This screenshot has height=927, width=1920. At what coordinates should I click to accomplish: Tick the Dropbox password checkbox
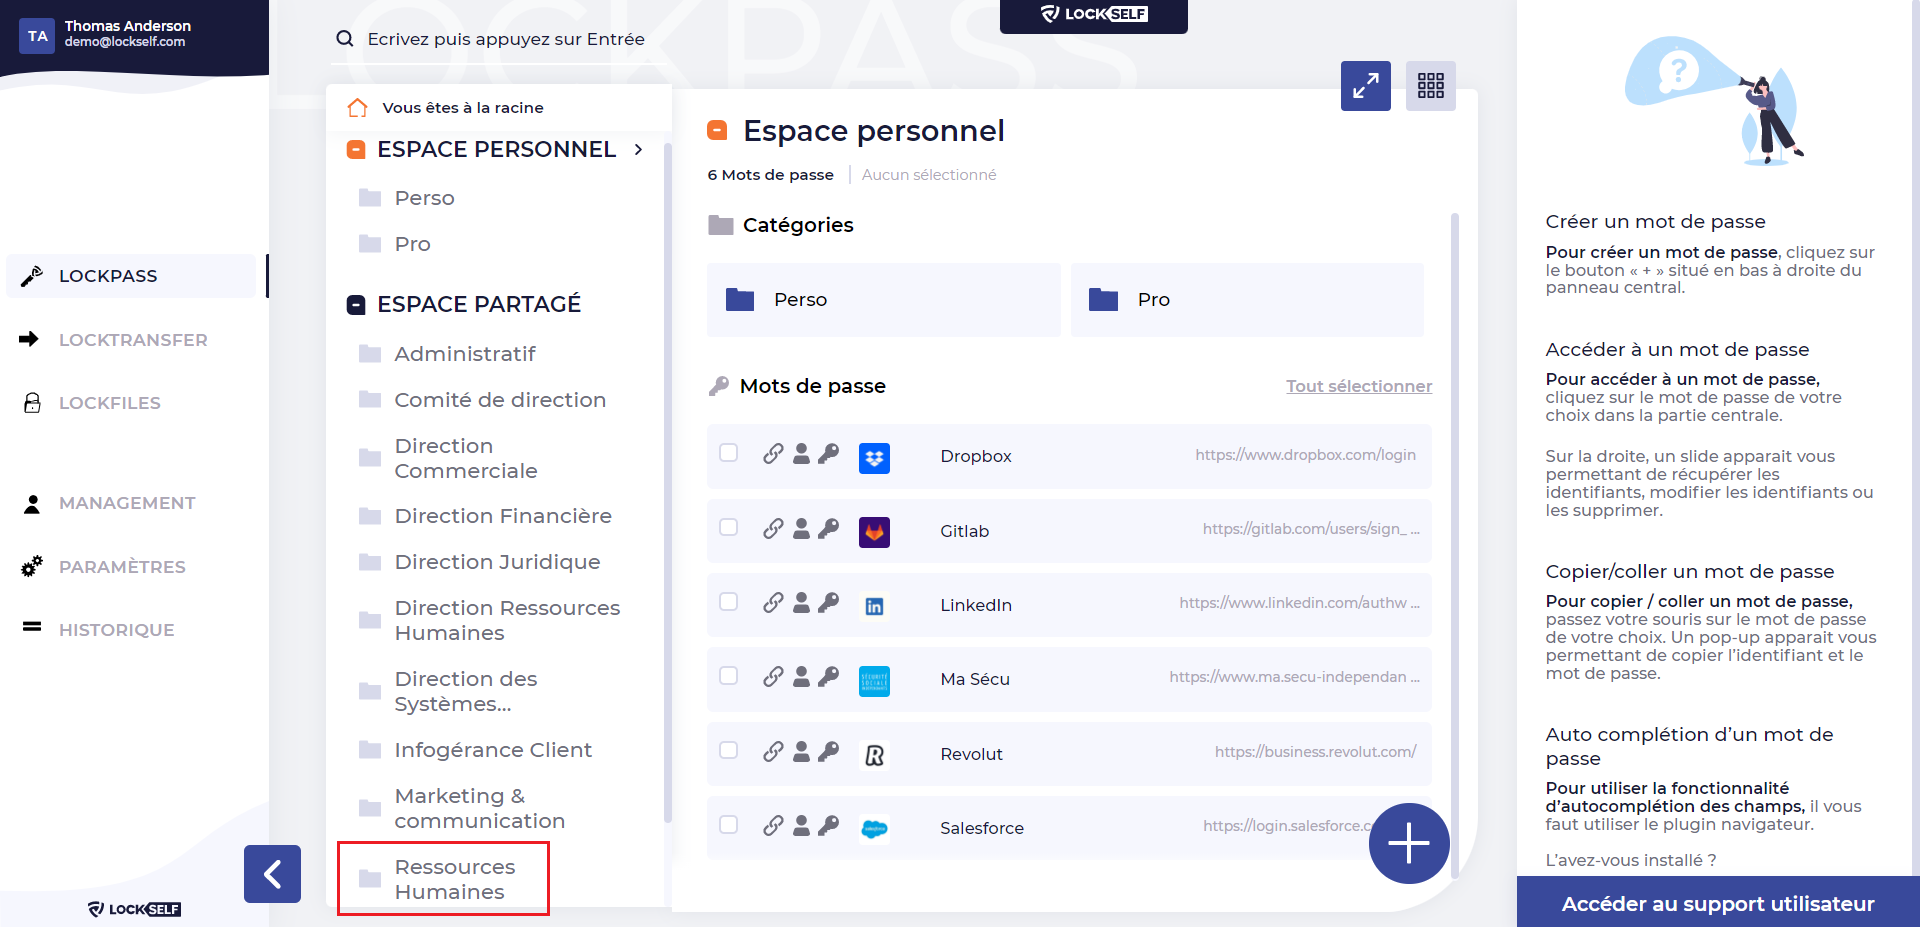pos(729,453)
